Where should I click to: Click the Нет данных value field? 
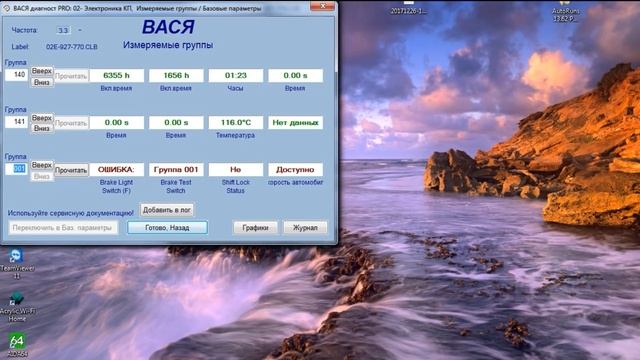point(295,122)
